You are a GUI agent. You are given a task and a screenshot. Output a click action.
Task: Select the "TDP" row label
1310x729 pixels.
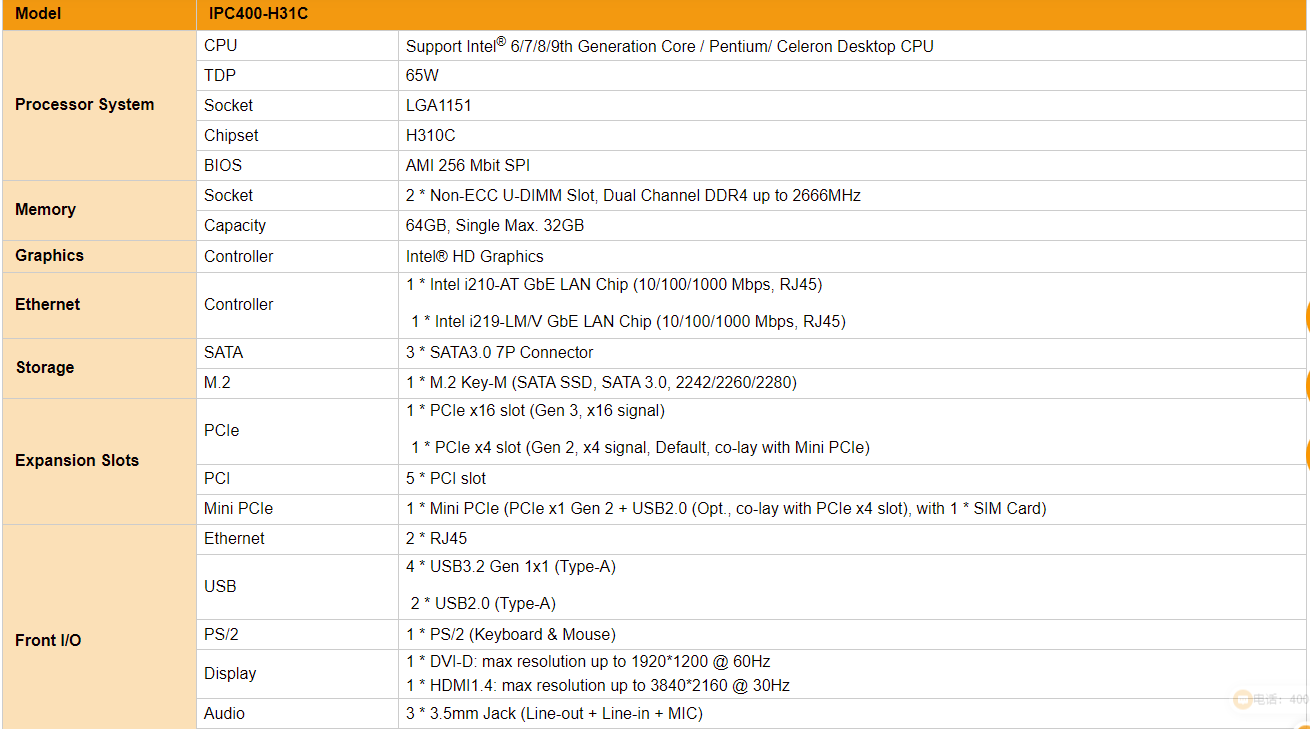click(220, 75)
